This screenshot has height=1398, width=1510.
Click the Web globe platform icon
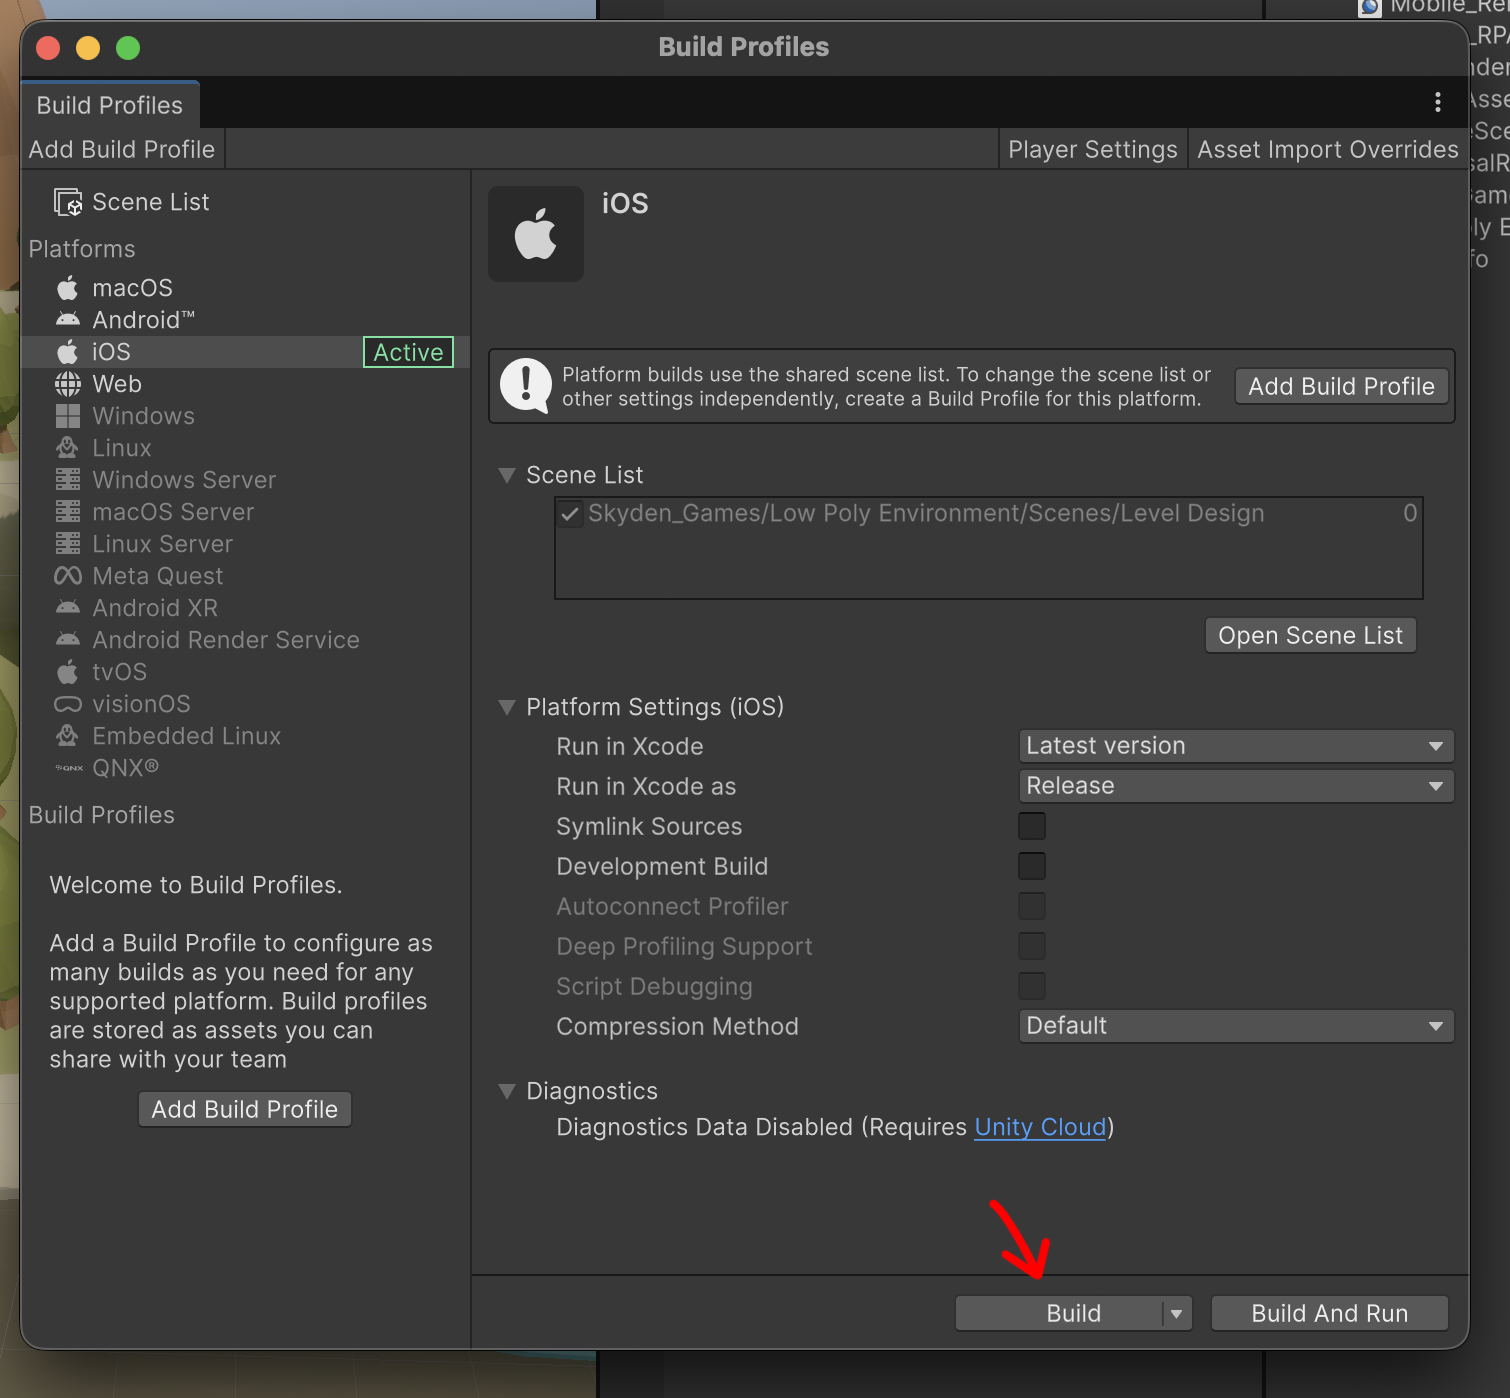point(68,384)
